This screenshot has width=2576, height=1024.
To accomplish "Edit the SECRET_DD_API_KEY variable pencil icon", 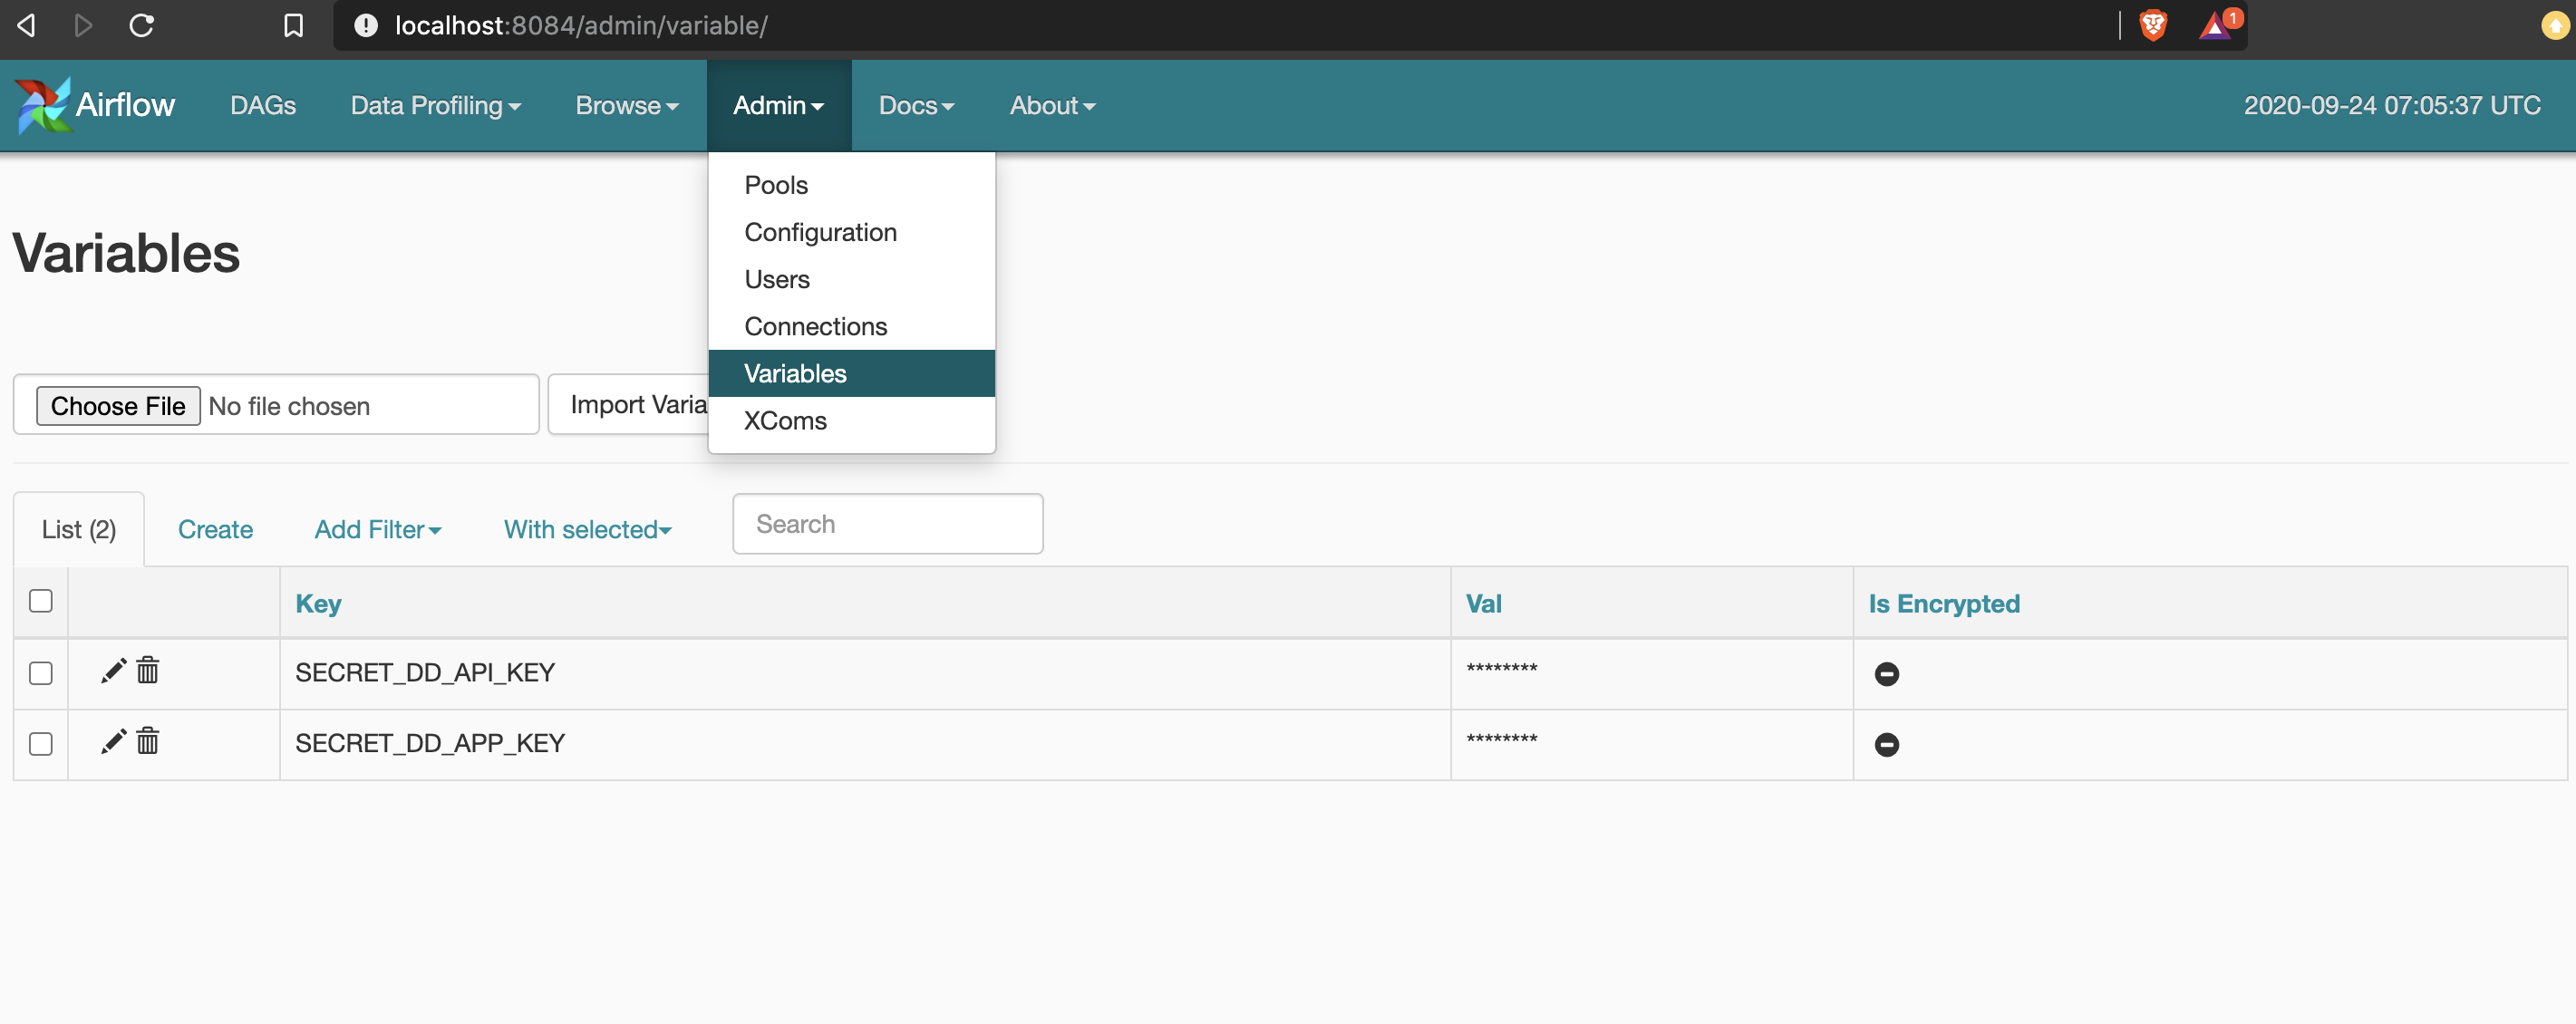I will (x=113, y=670).
